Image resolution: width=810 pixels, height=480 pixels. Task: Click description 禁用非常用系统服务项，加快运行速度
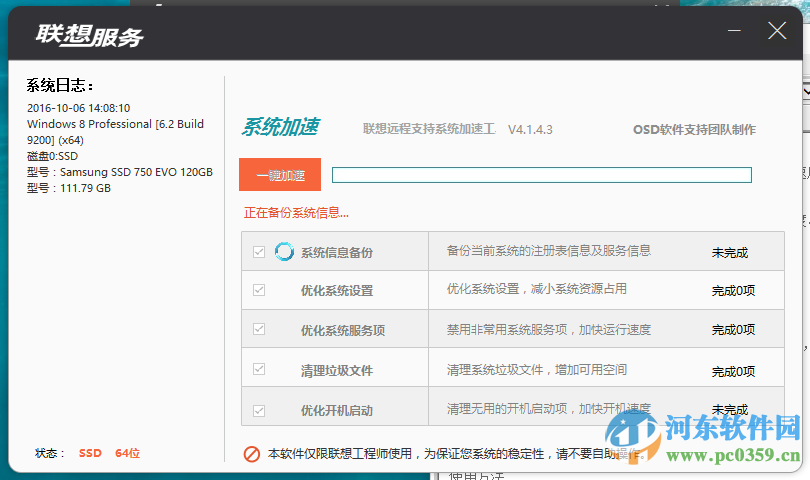tap(549, 330)
